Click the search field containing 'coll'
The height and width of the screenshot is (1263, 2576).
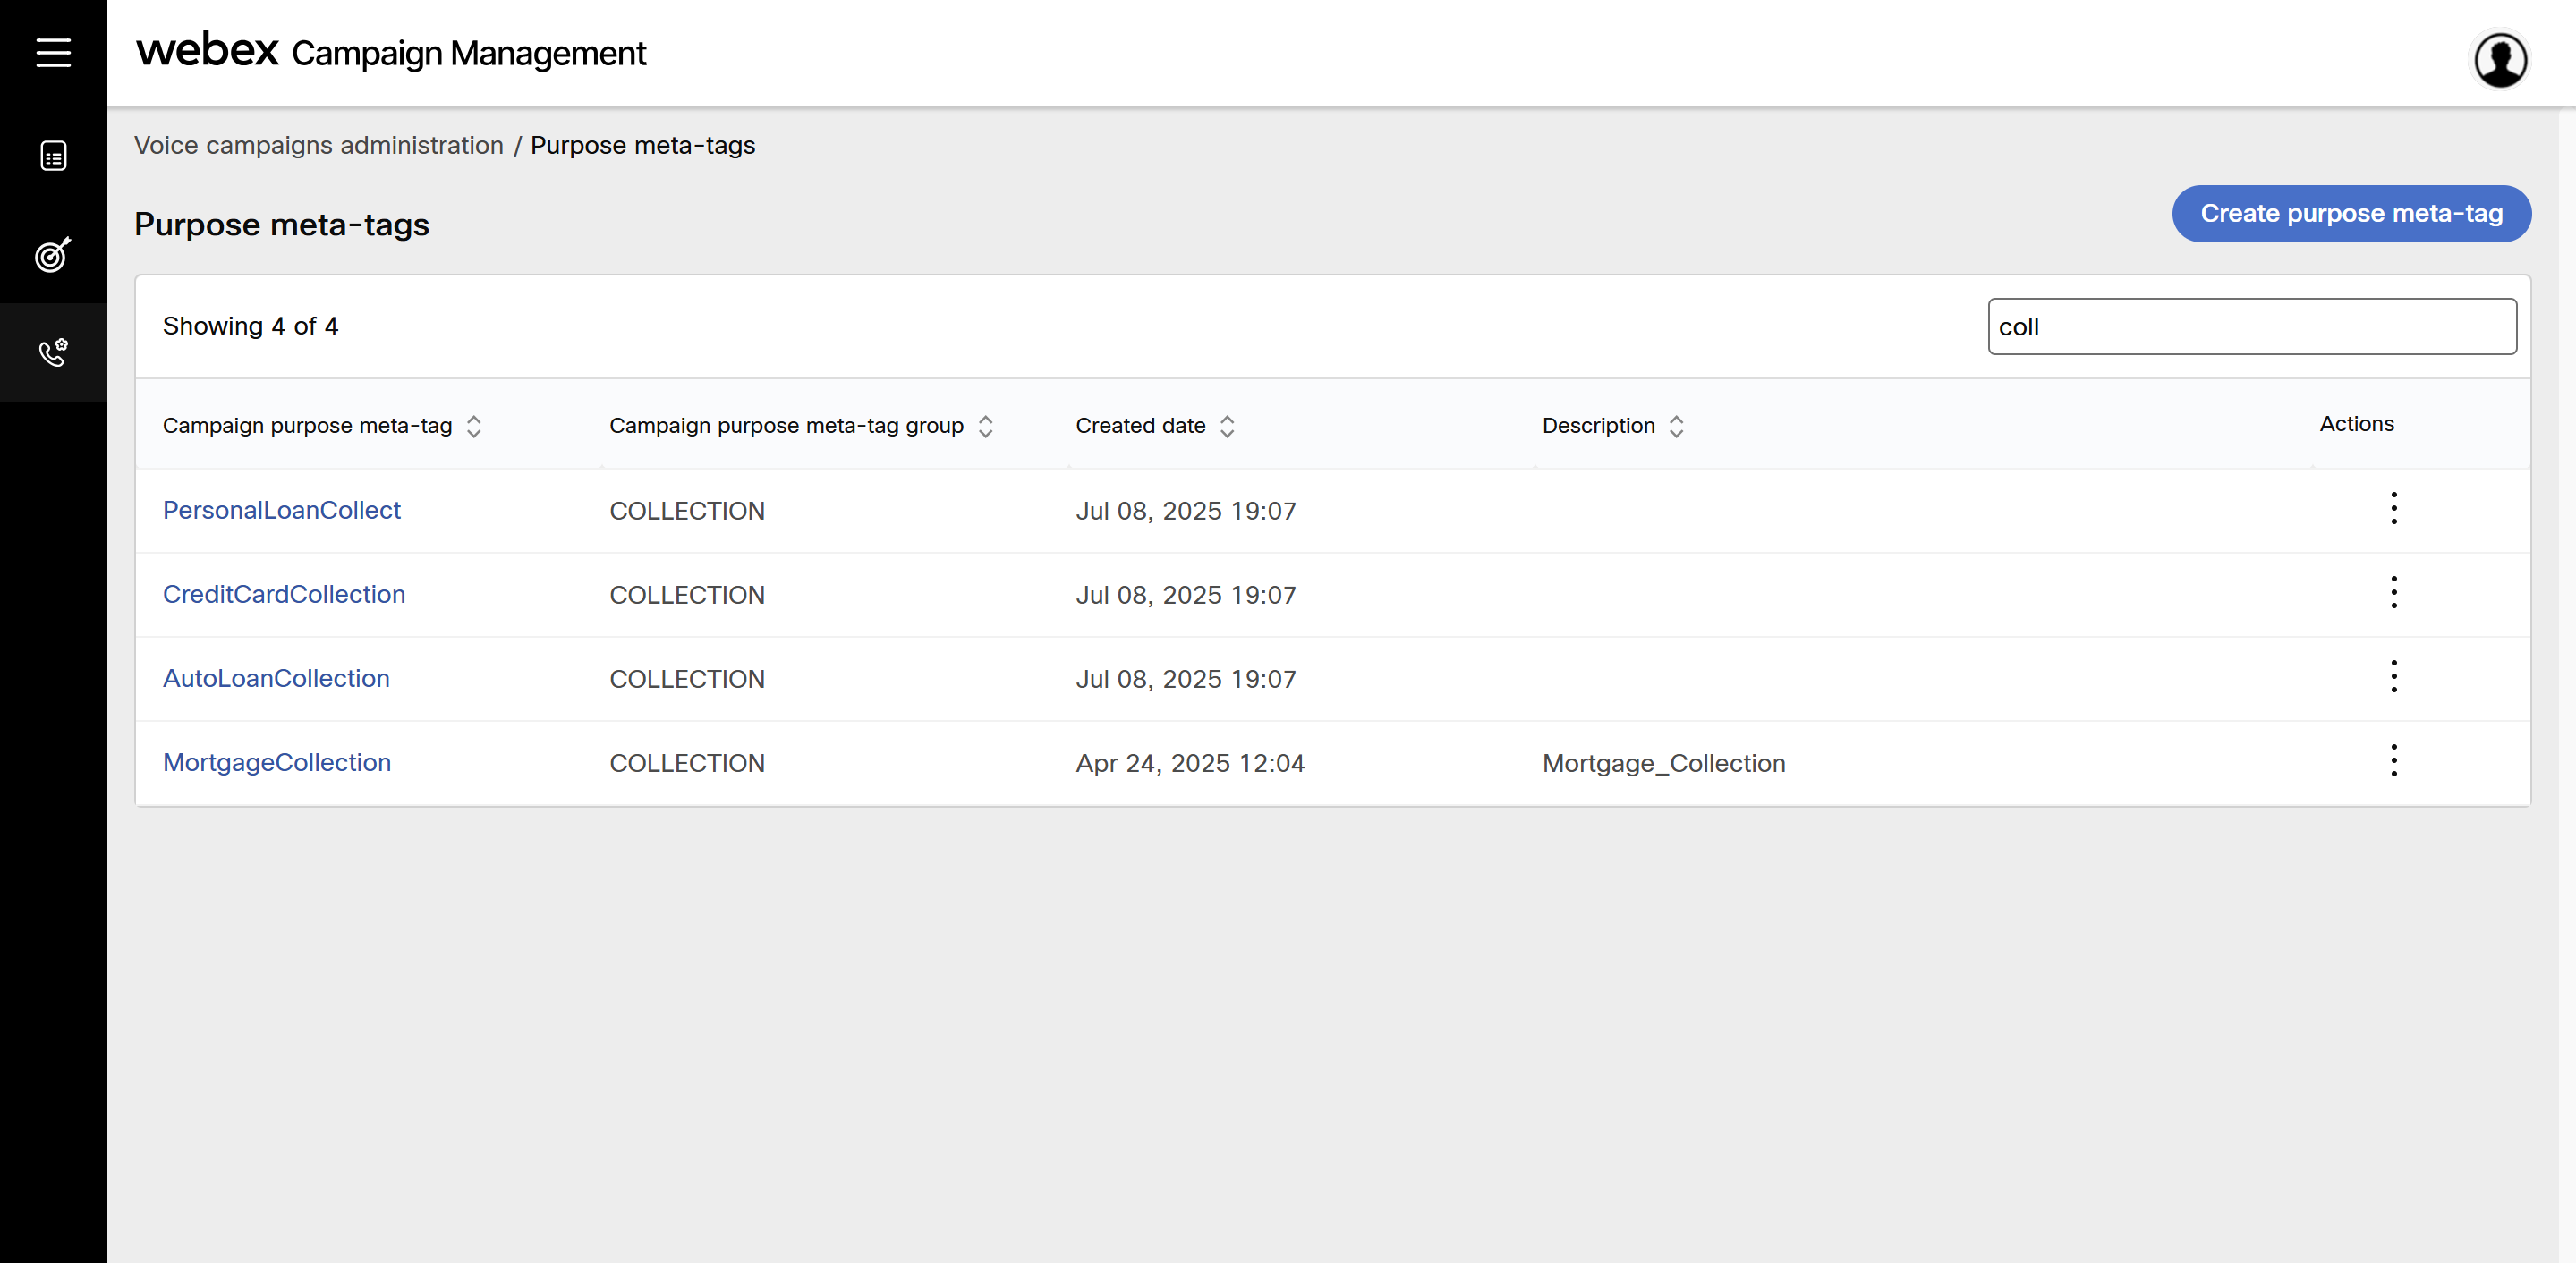[2251, 327]
